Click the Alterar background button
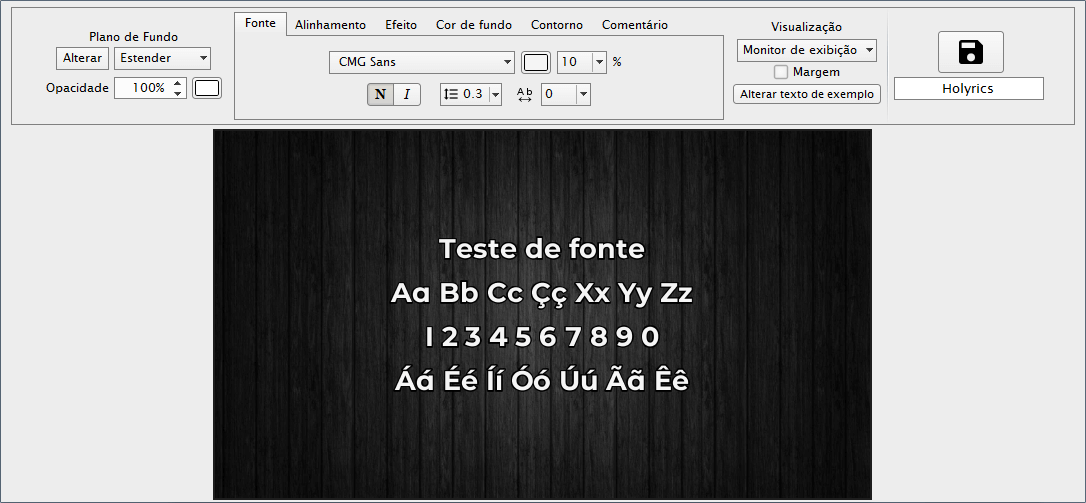Viewport: 1086px width, 503px height. [82, 58]
